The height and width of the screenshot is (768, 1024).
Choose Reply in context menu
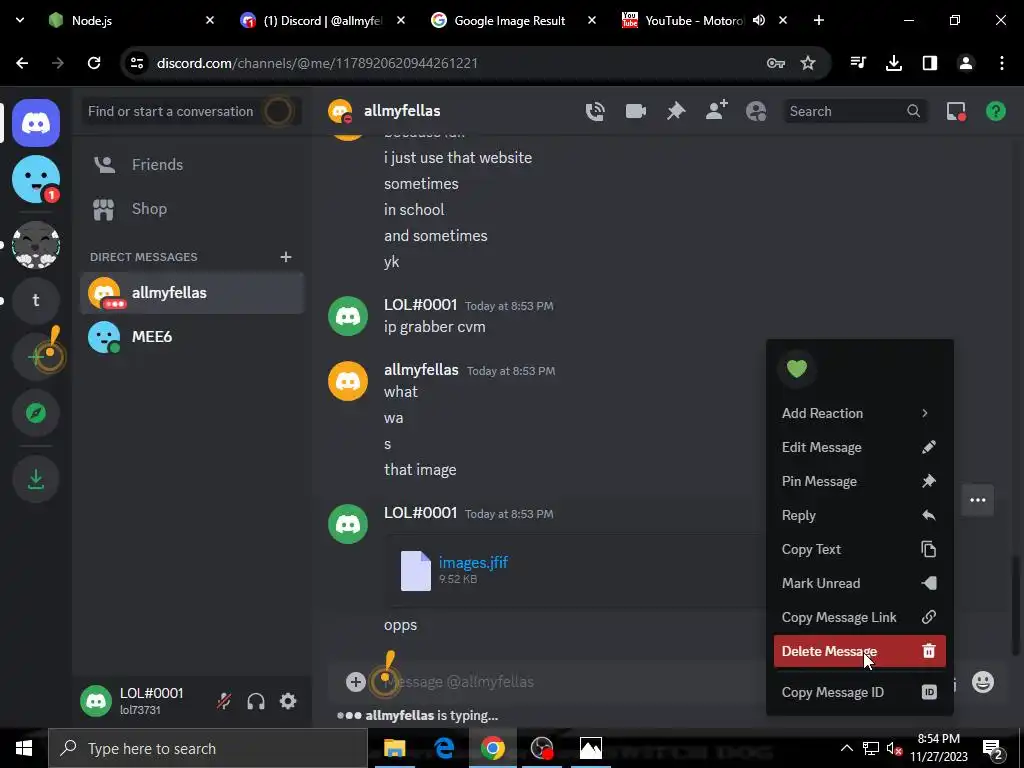859,515
